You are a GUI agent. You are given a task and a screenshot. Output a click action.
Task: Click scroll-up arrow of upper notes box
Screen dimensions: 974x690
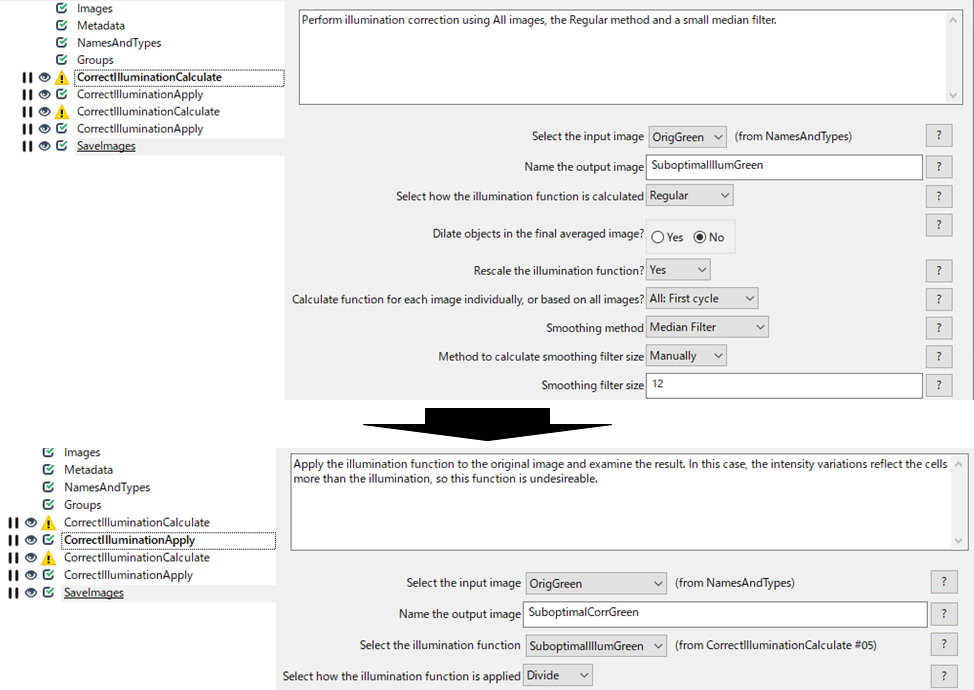[x=954, y=20]
